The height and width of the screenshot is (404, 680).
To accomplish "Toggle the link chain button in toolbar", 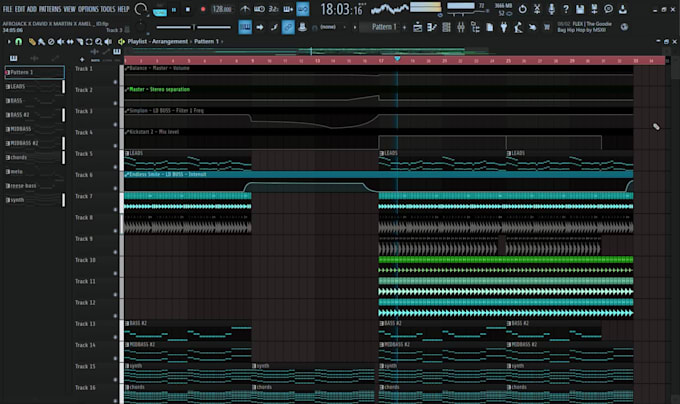I will coord(288,27).
